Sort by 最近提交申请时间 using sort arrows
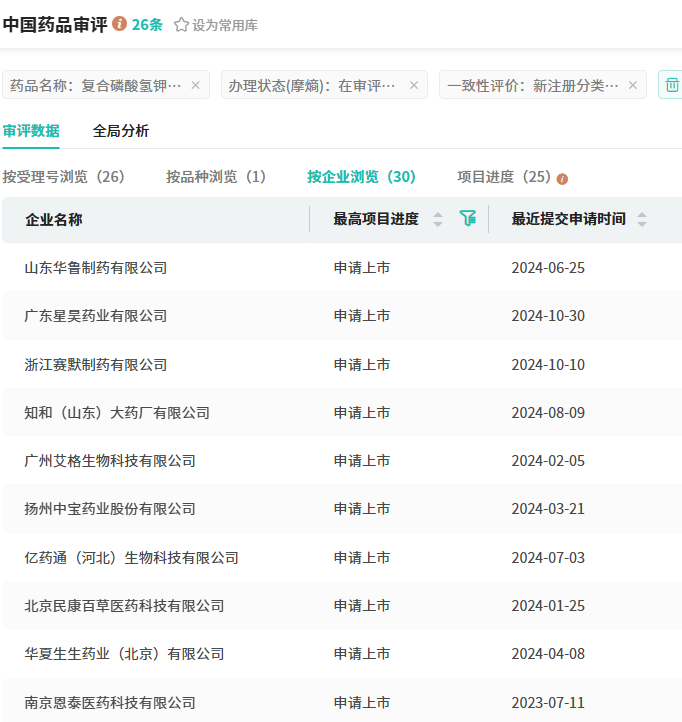The height and width of the screenshot is (722, 682). tap(642, 219)
